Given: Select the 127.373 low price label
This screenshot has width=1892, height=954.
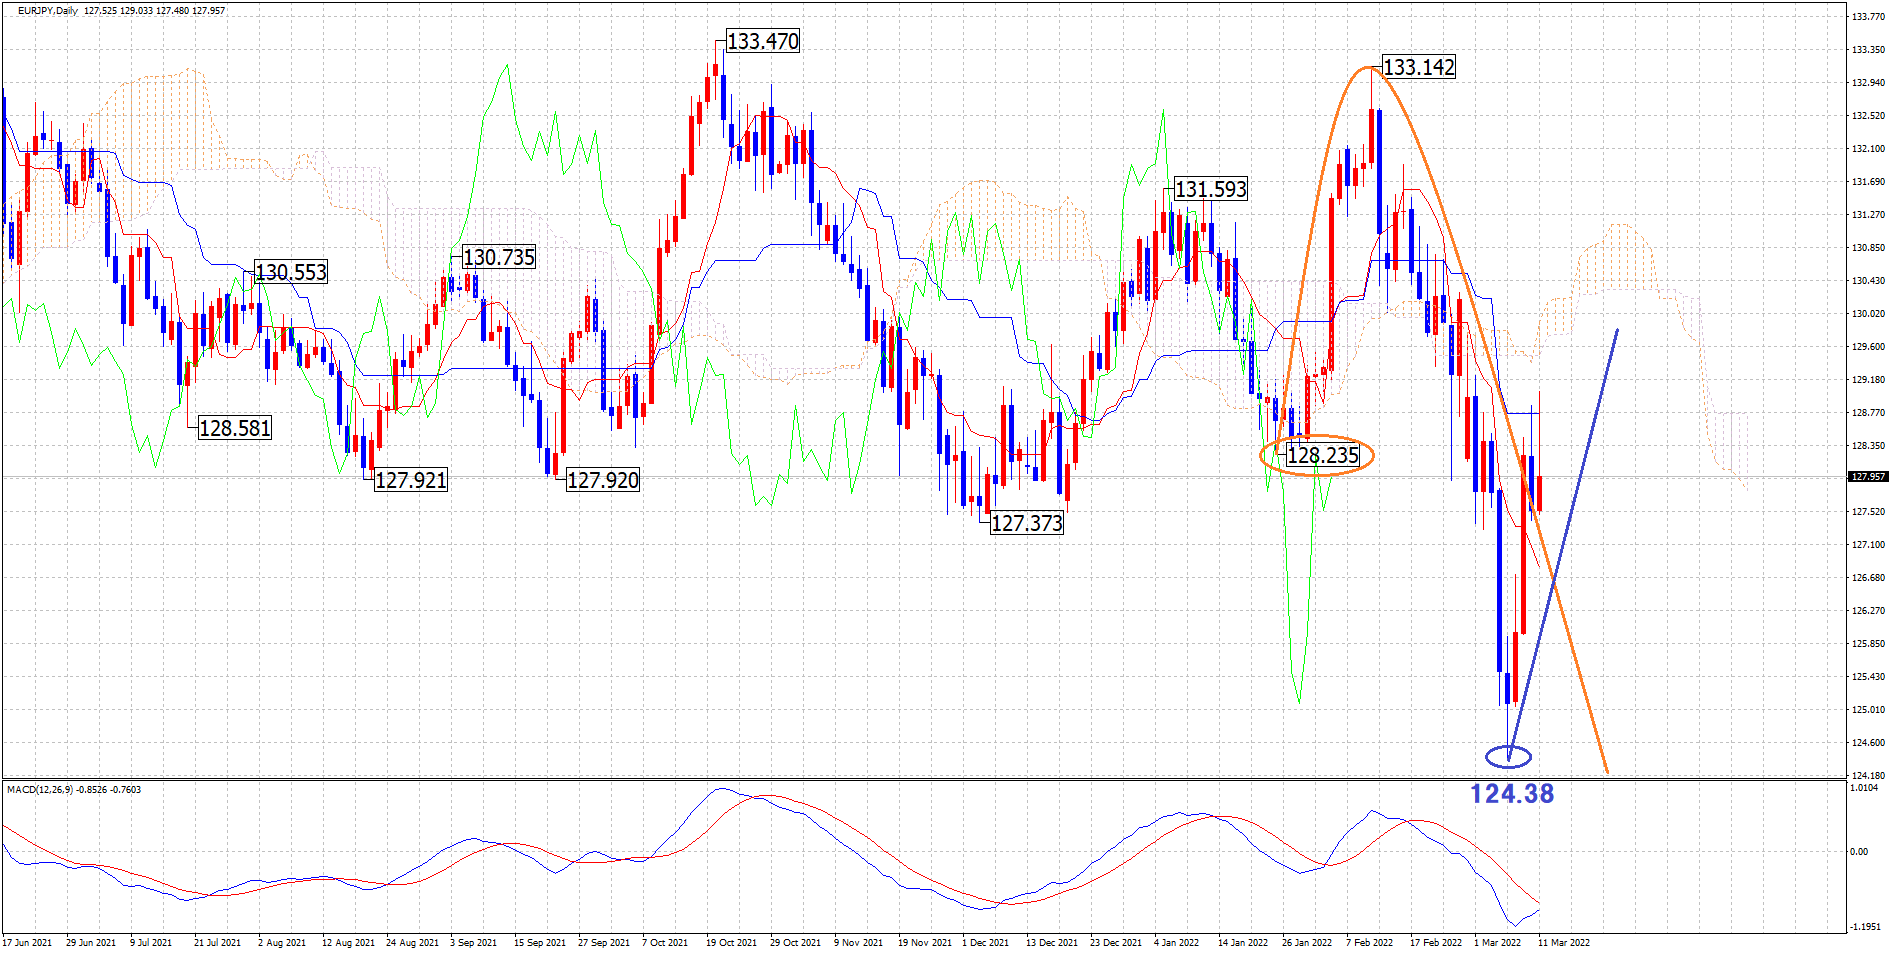Looking at the screenshot, I should point(1026,523).
